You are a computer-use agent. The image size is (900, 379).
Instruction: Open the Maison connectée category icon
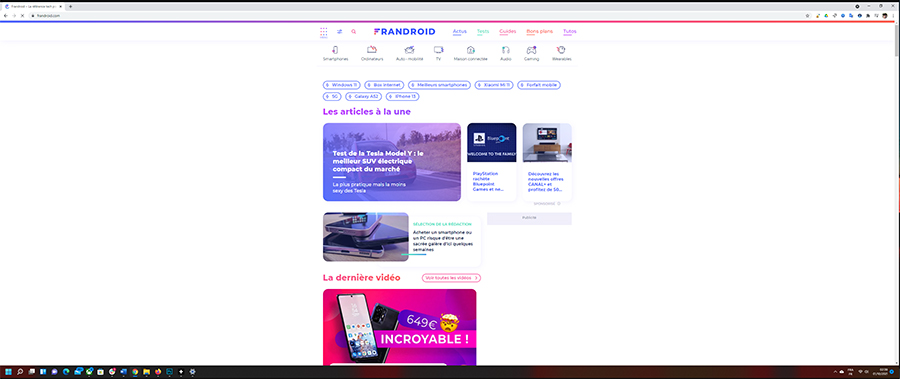coord(471,50)
